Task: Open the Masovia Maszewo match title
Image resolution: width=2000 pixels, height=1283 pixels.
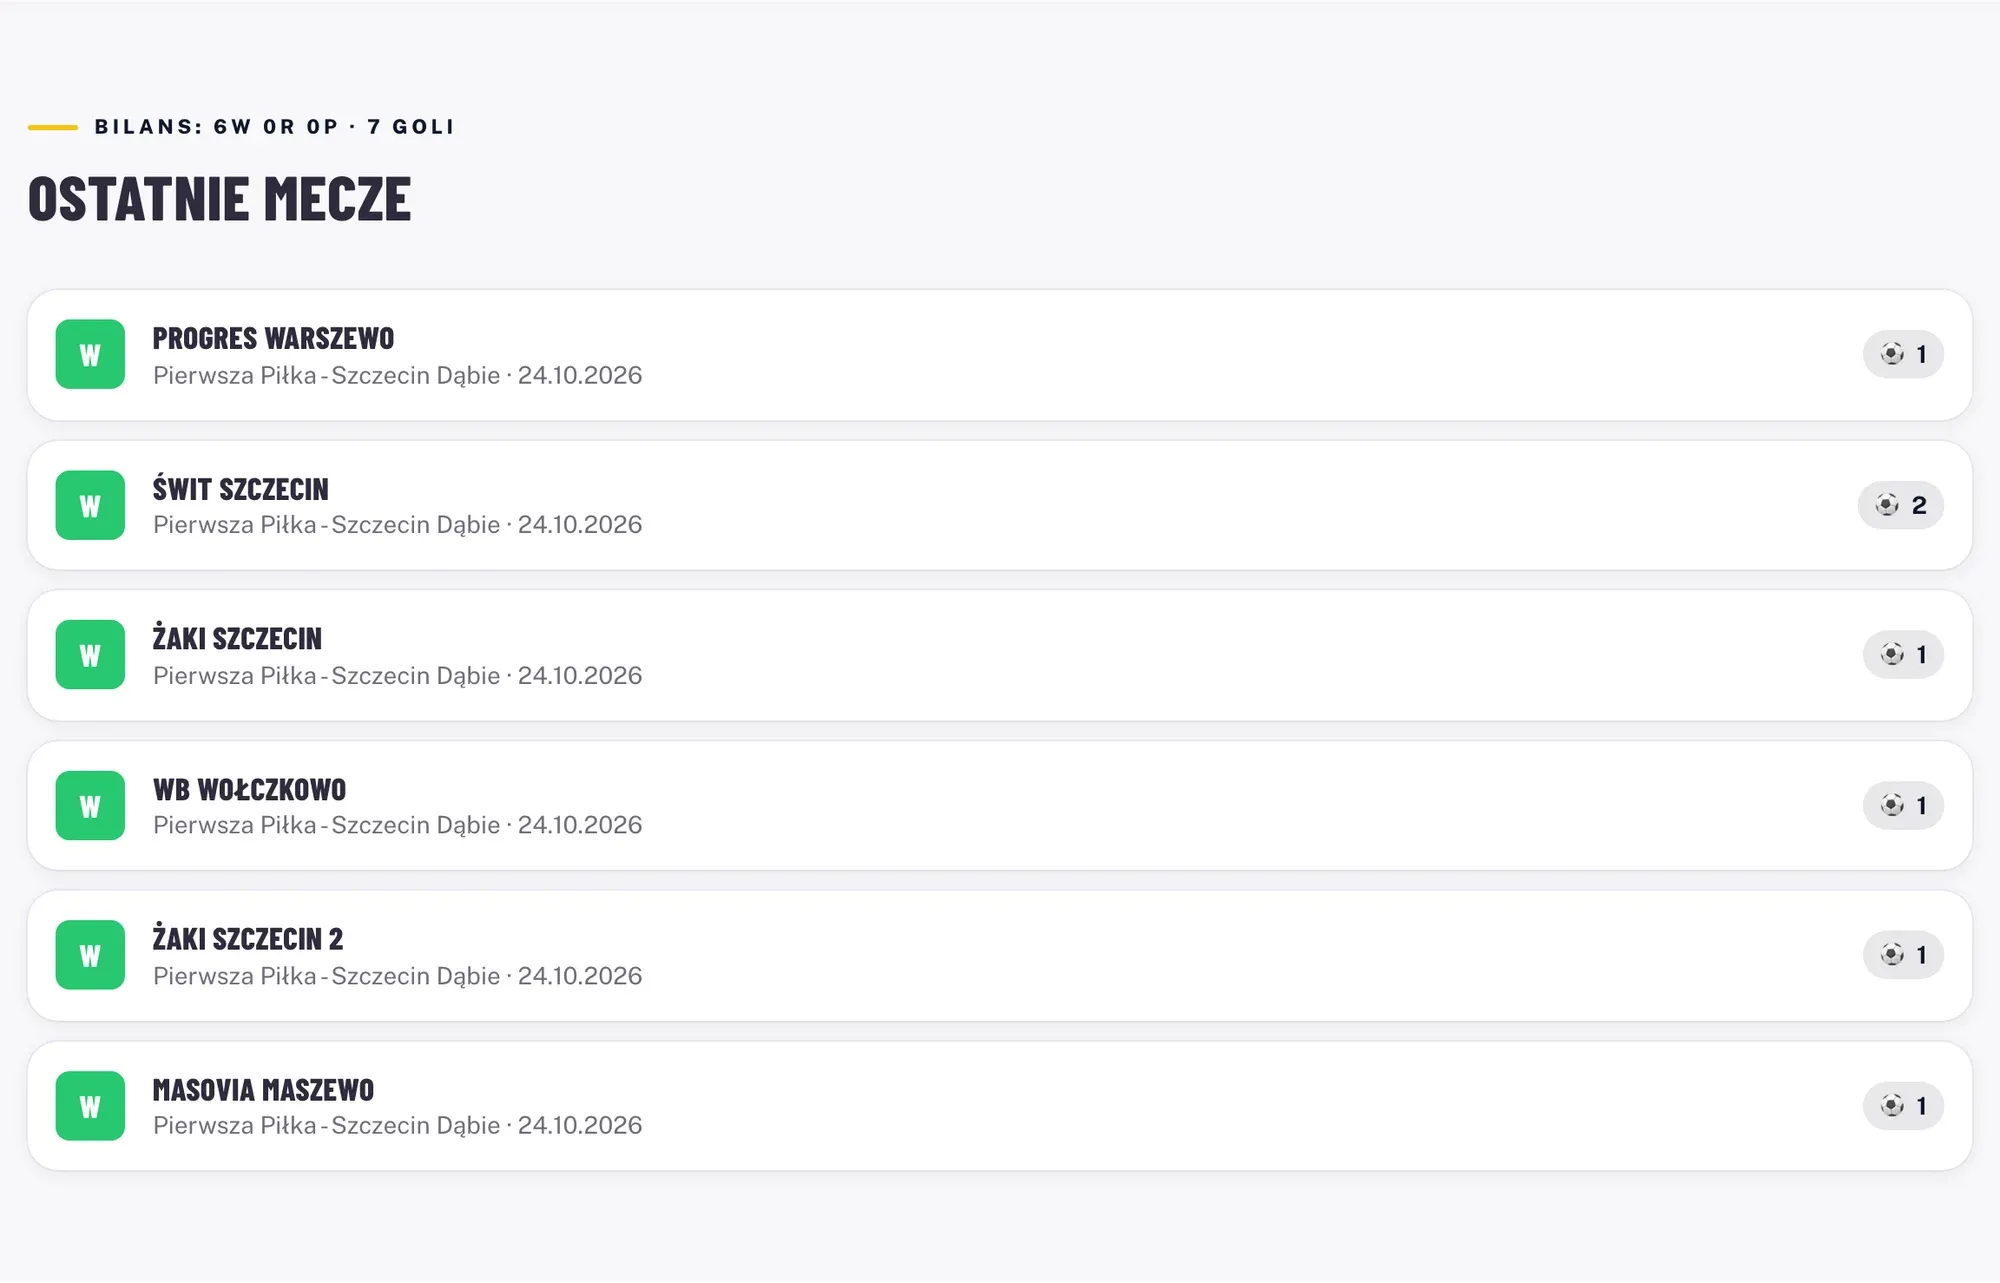Action: [x=263, y=1089]
